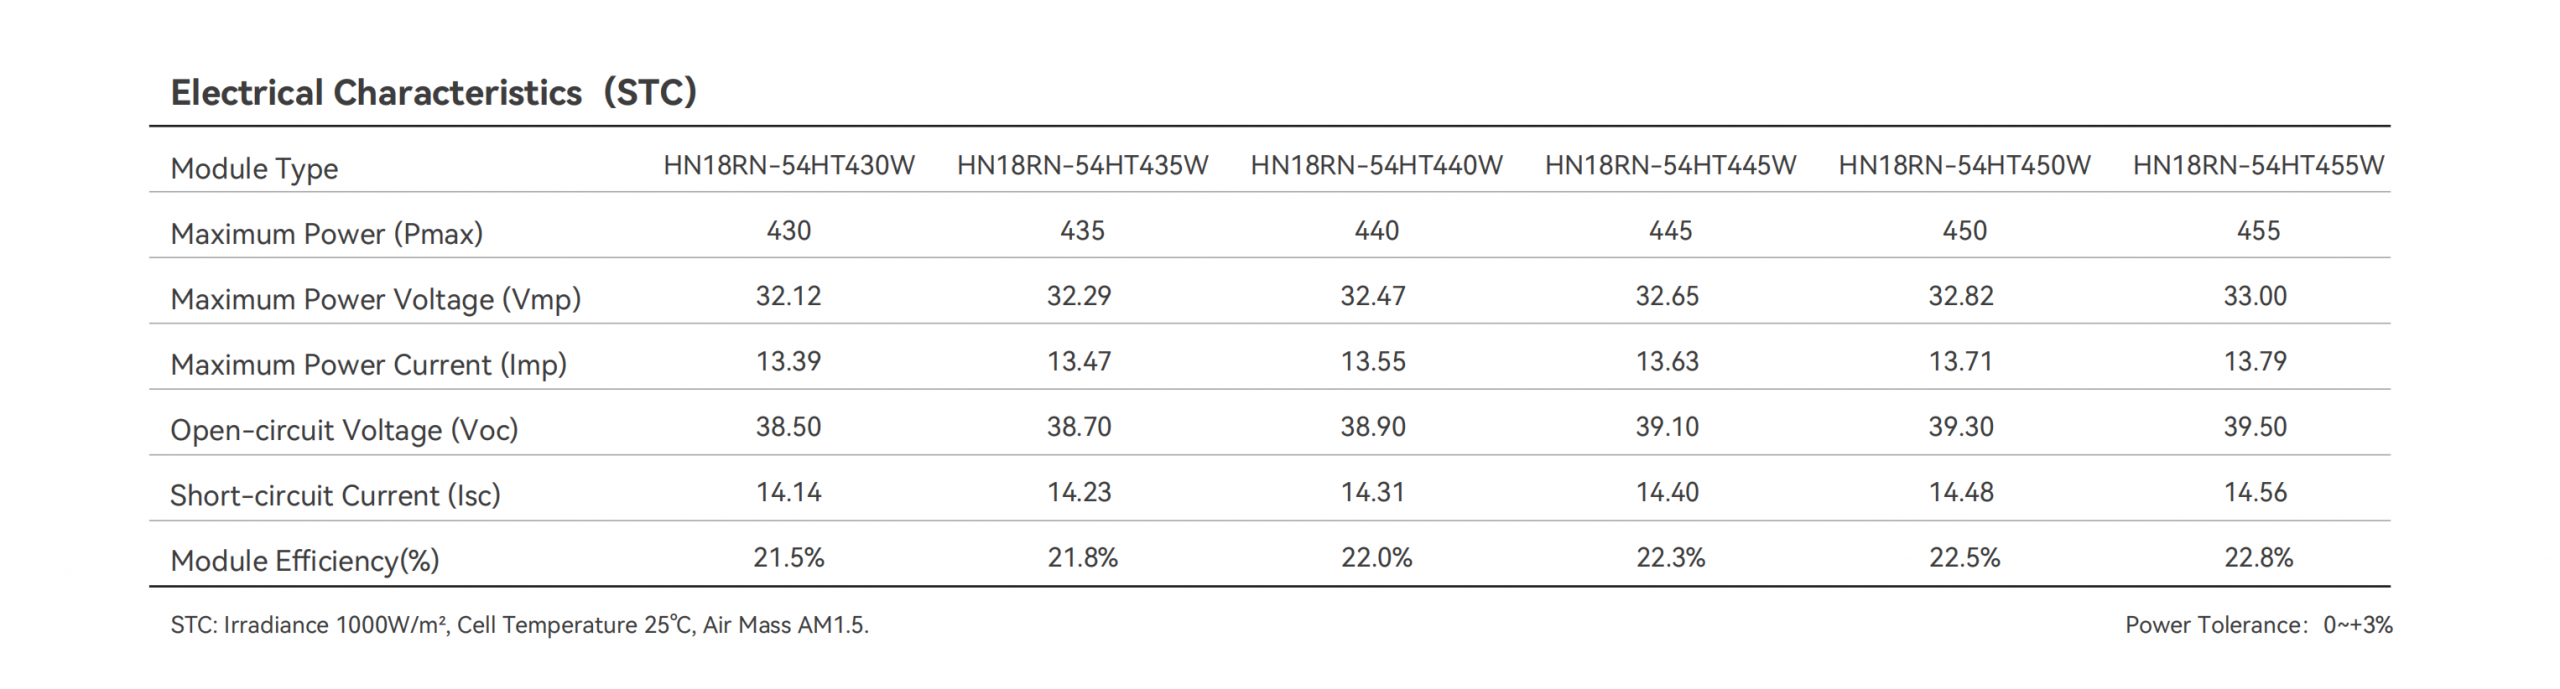Select the Maximum Power Voltage (Vmp) label

375,299
